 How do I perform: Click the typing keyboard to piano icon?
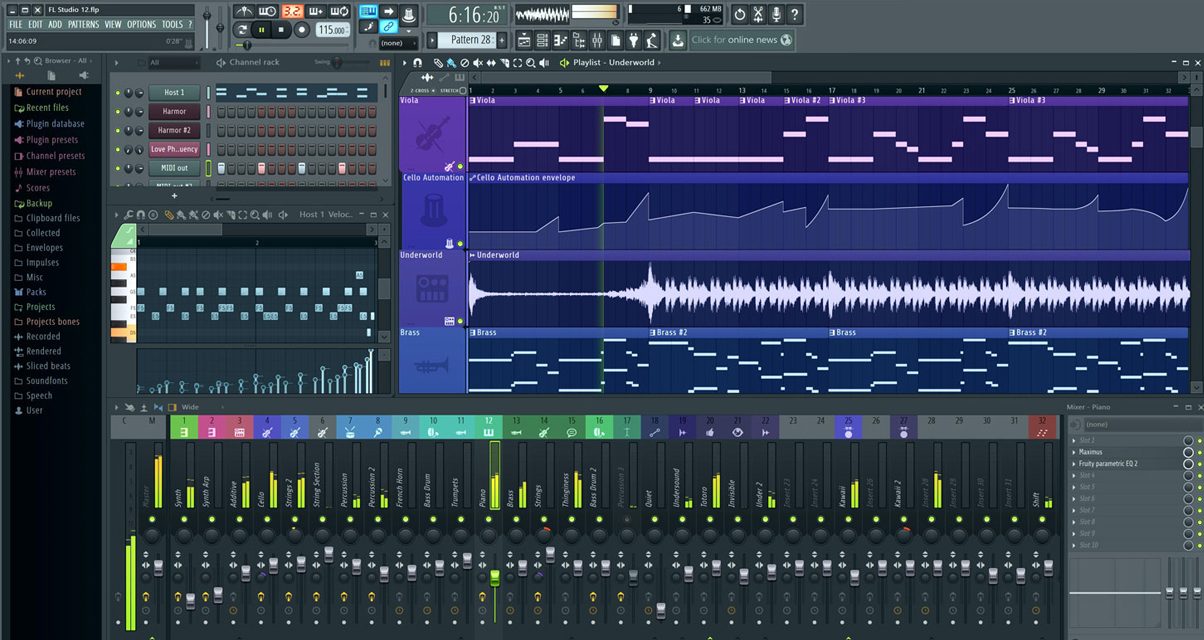tap(368, 10)
